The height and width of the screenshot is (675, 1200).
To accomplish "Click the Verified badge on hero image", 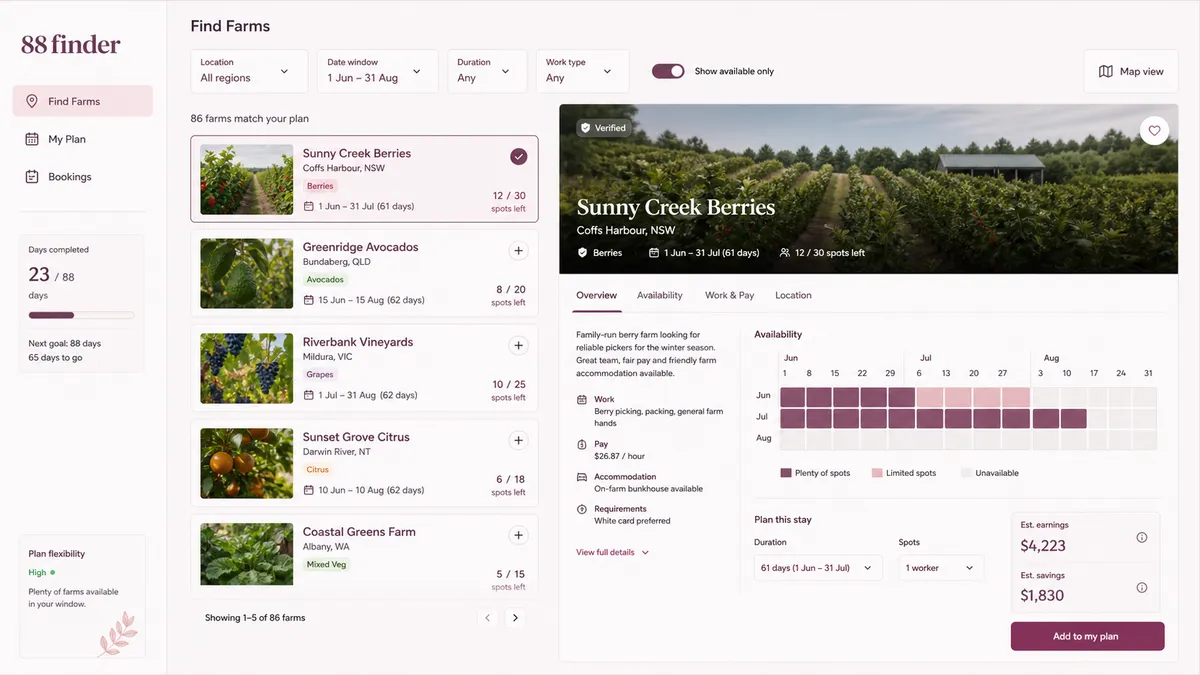I will [x=603, y=128].
